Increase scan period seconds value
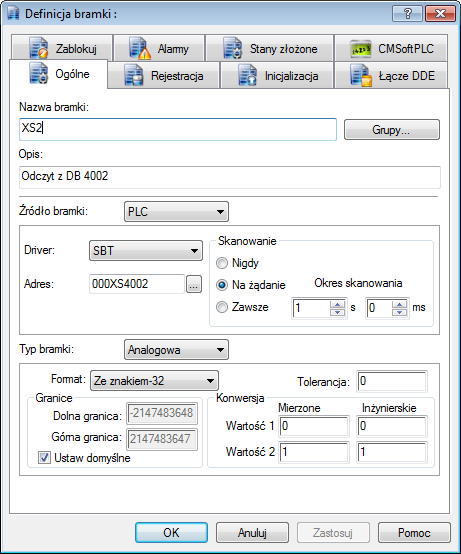This screenshot has width=461, height=554. click(337, 304)
